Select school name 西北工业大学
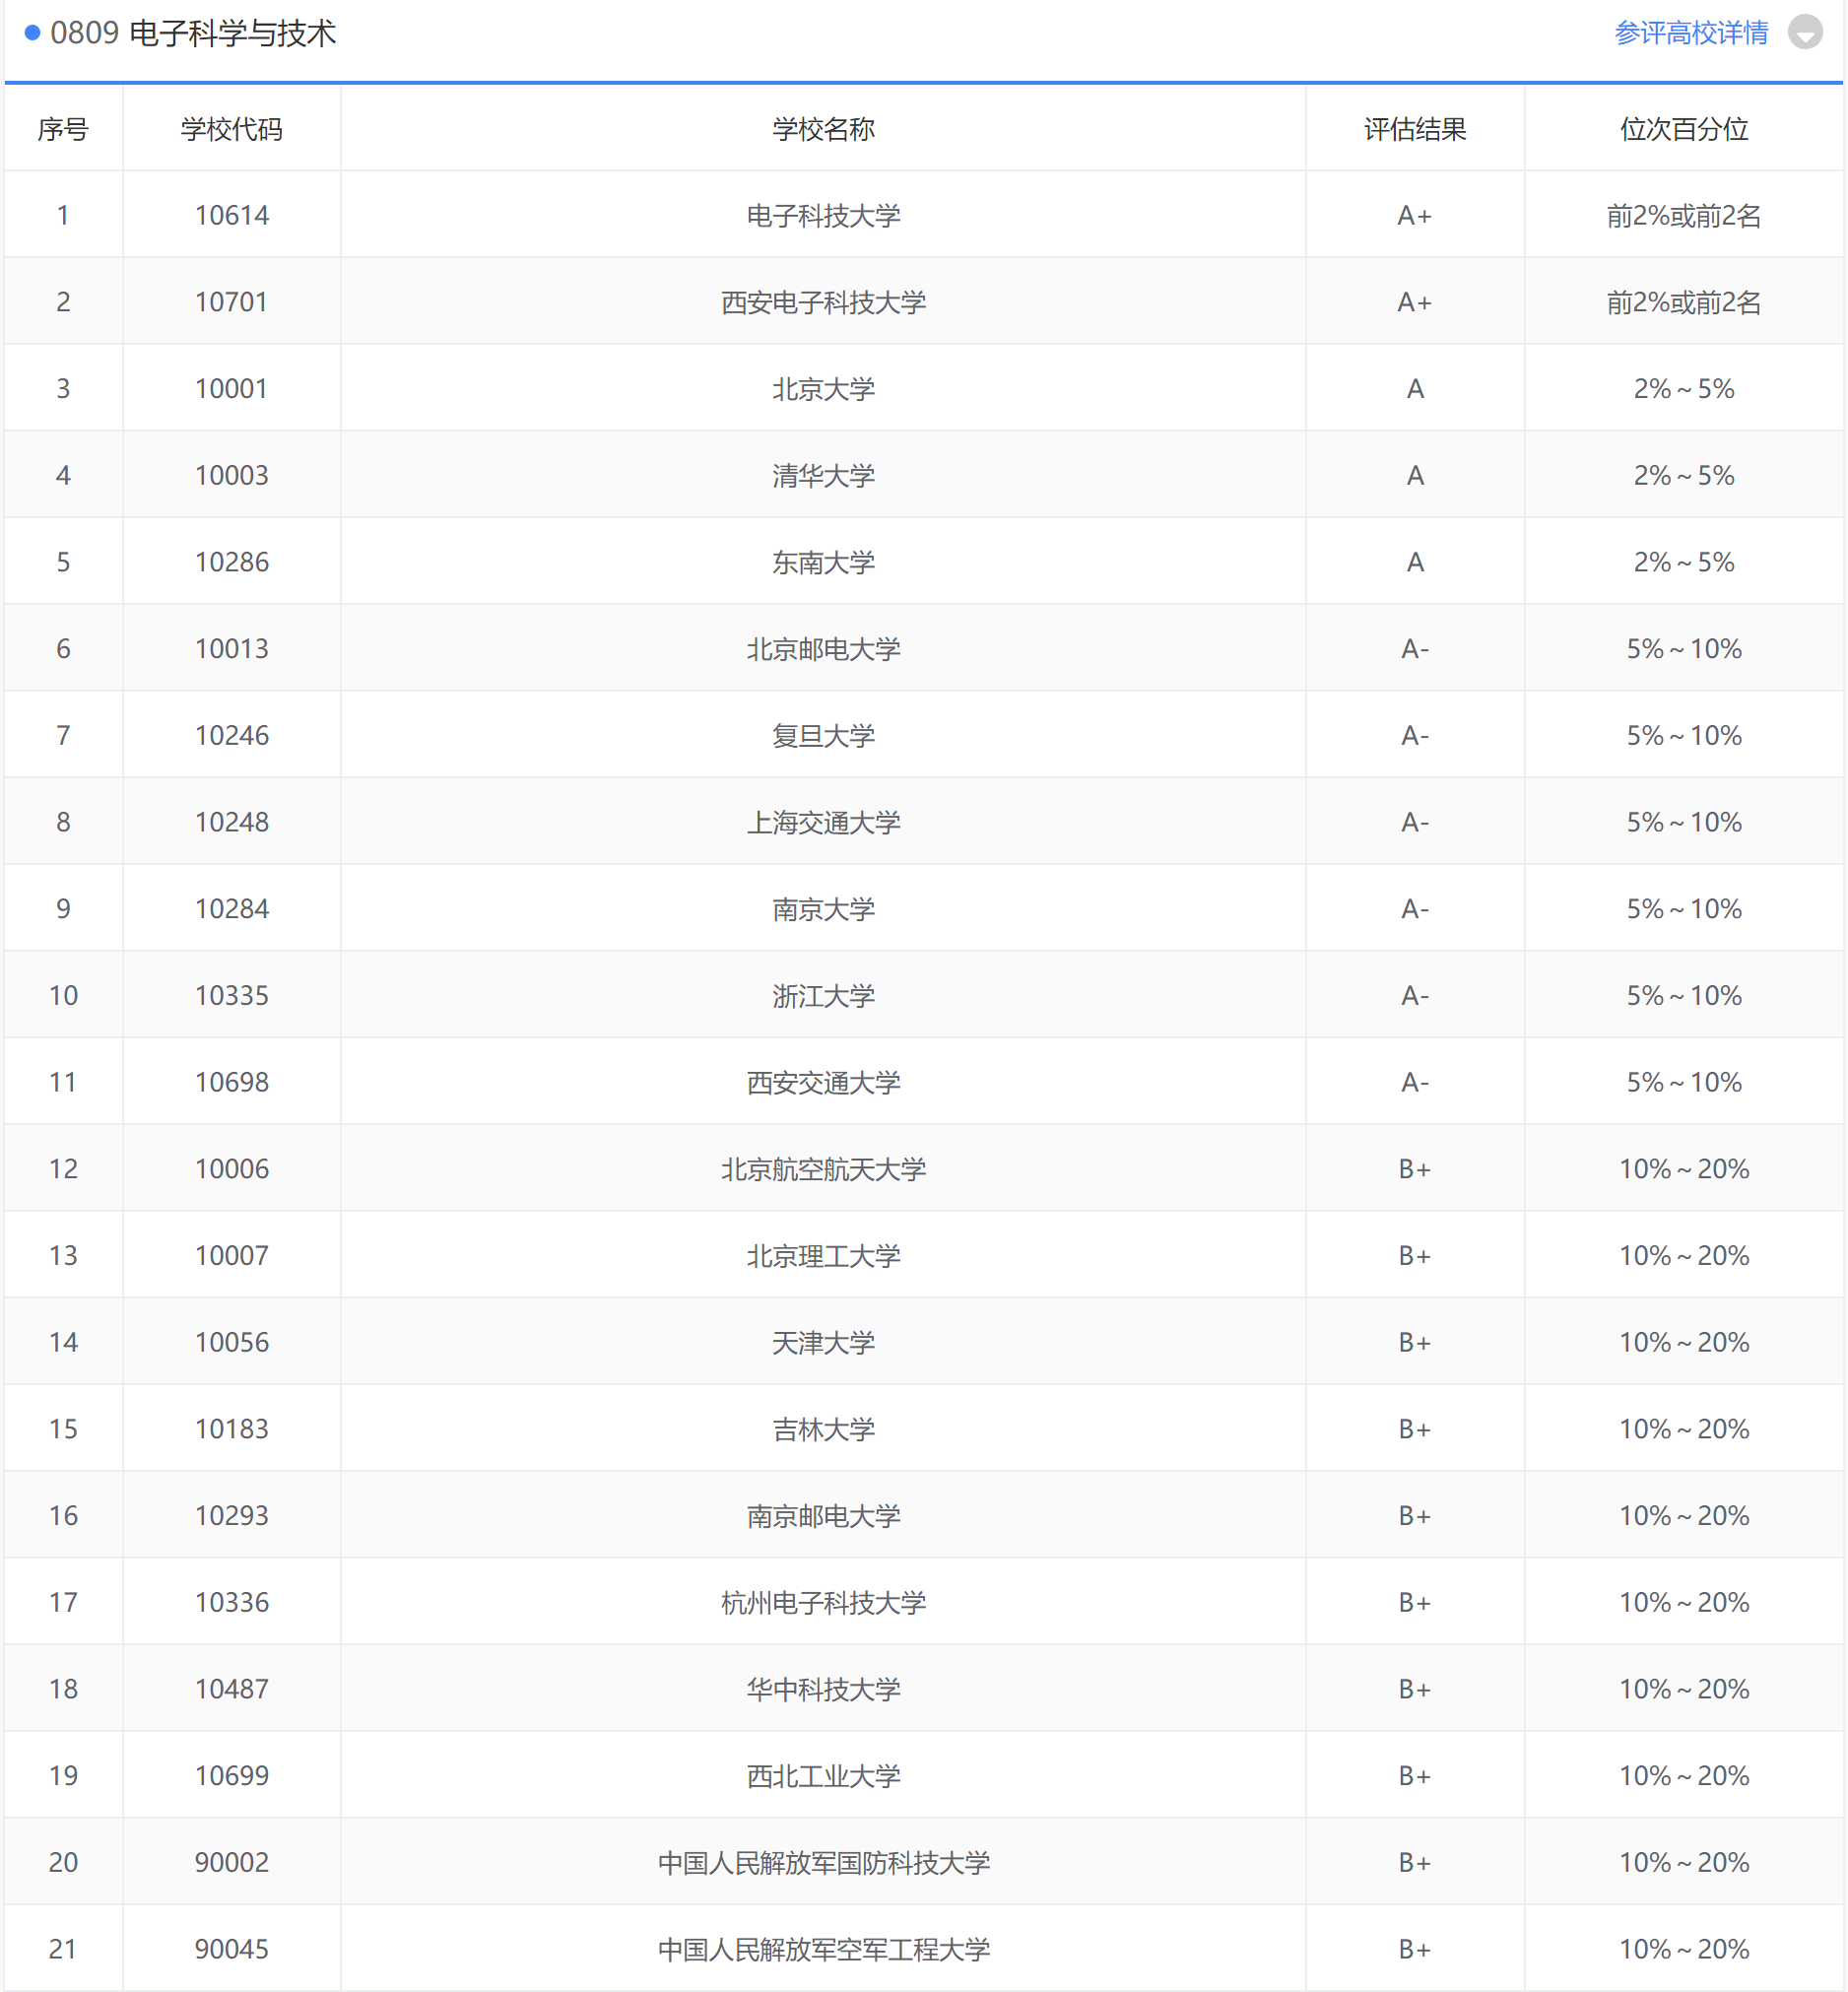Screen dimensions: 1848x1992 click(x=823, y=1776)
